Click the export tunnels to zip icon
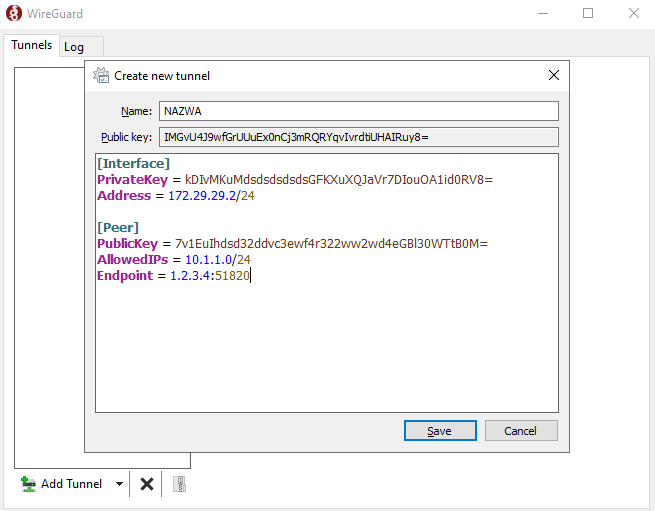655x511 pixels. (x=179, y=484)
